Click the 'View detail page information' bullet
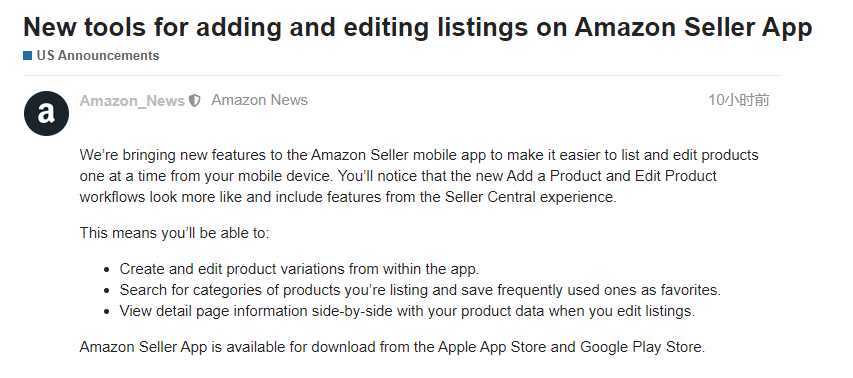This screenshot has height=378, width=853. [x=407, y=312]
